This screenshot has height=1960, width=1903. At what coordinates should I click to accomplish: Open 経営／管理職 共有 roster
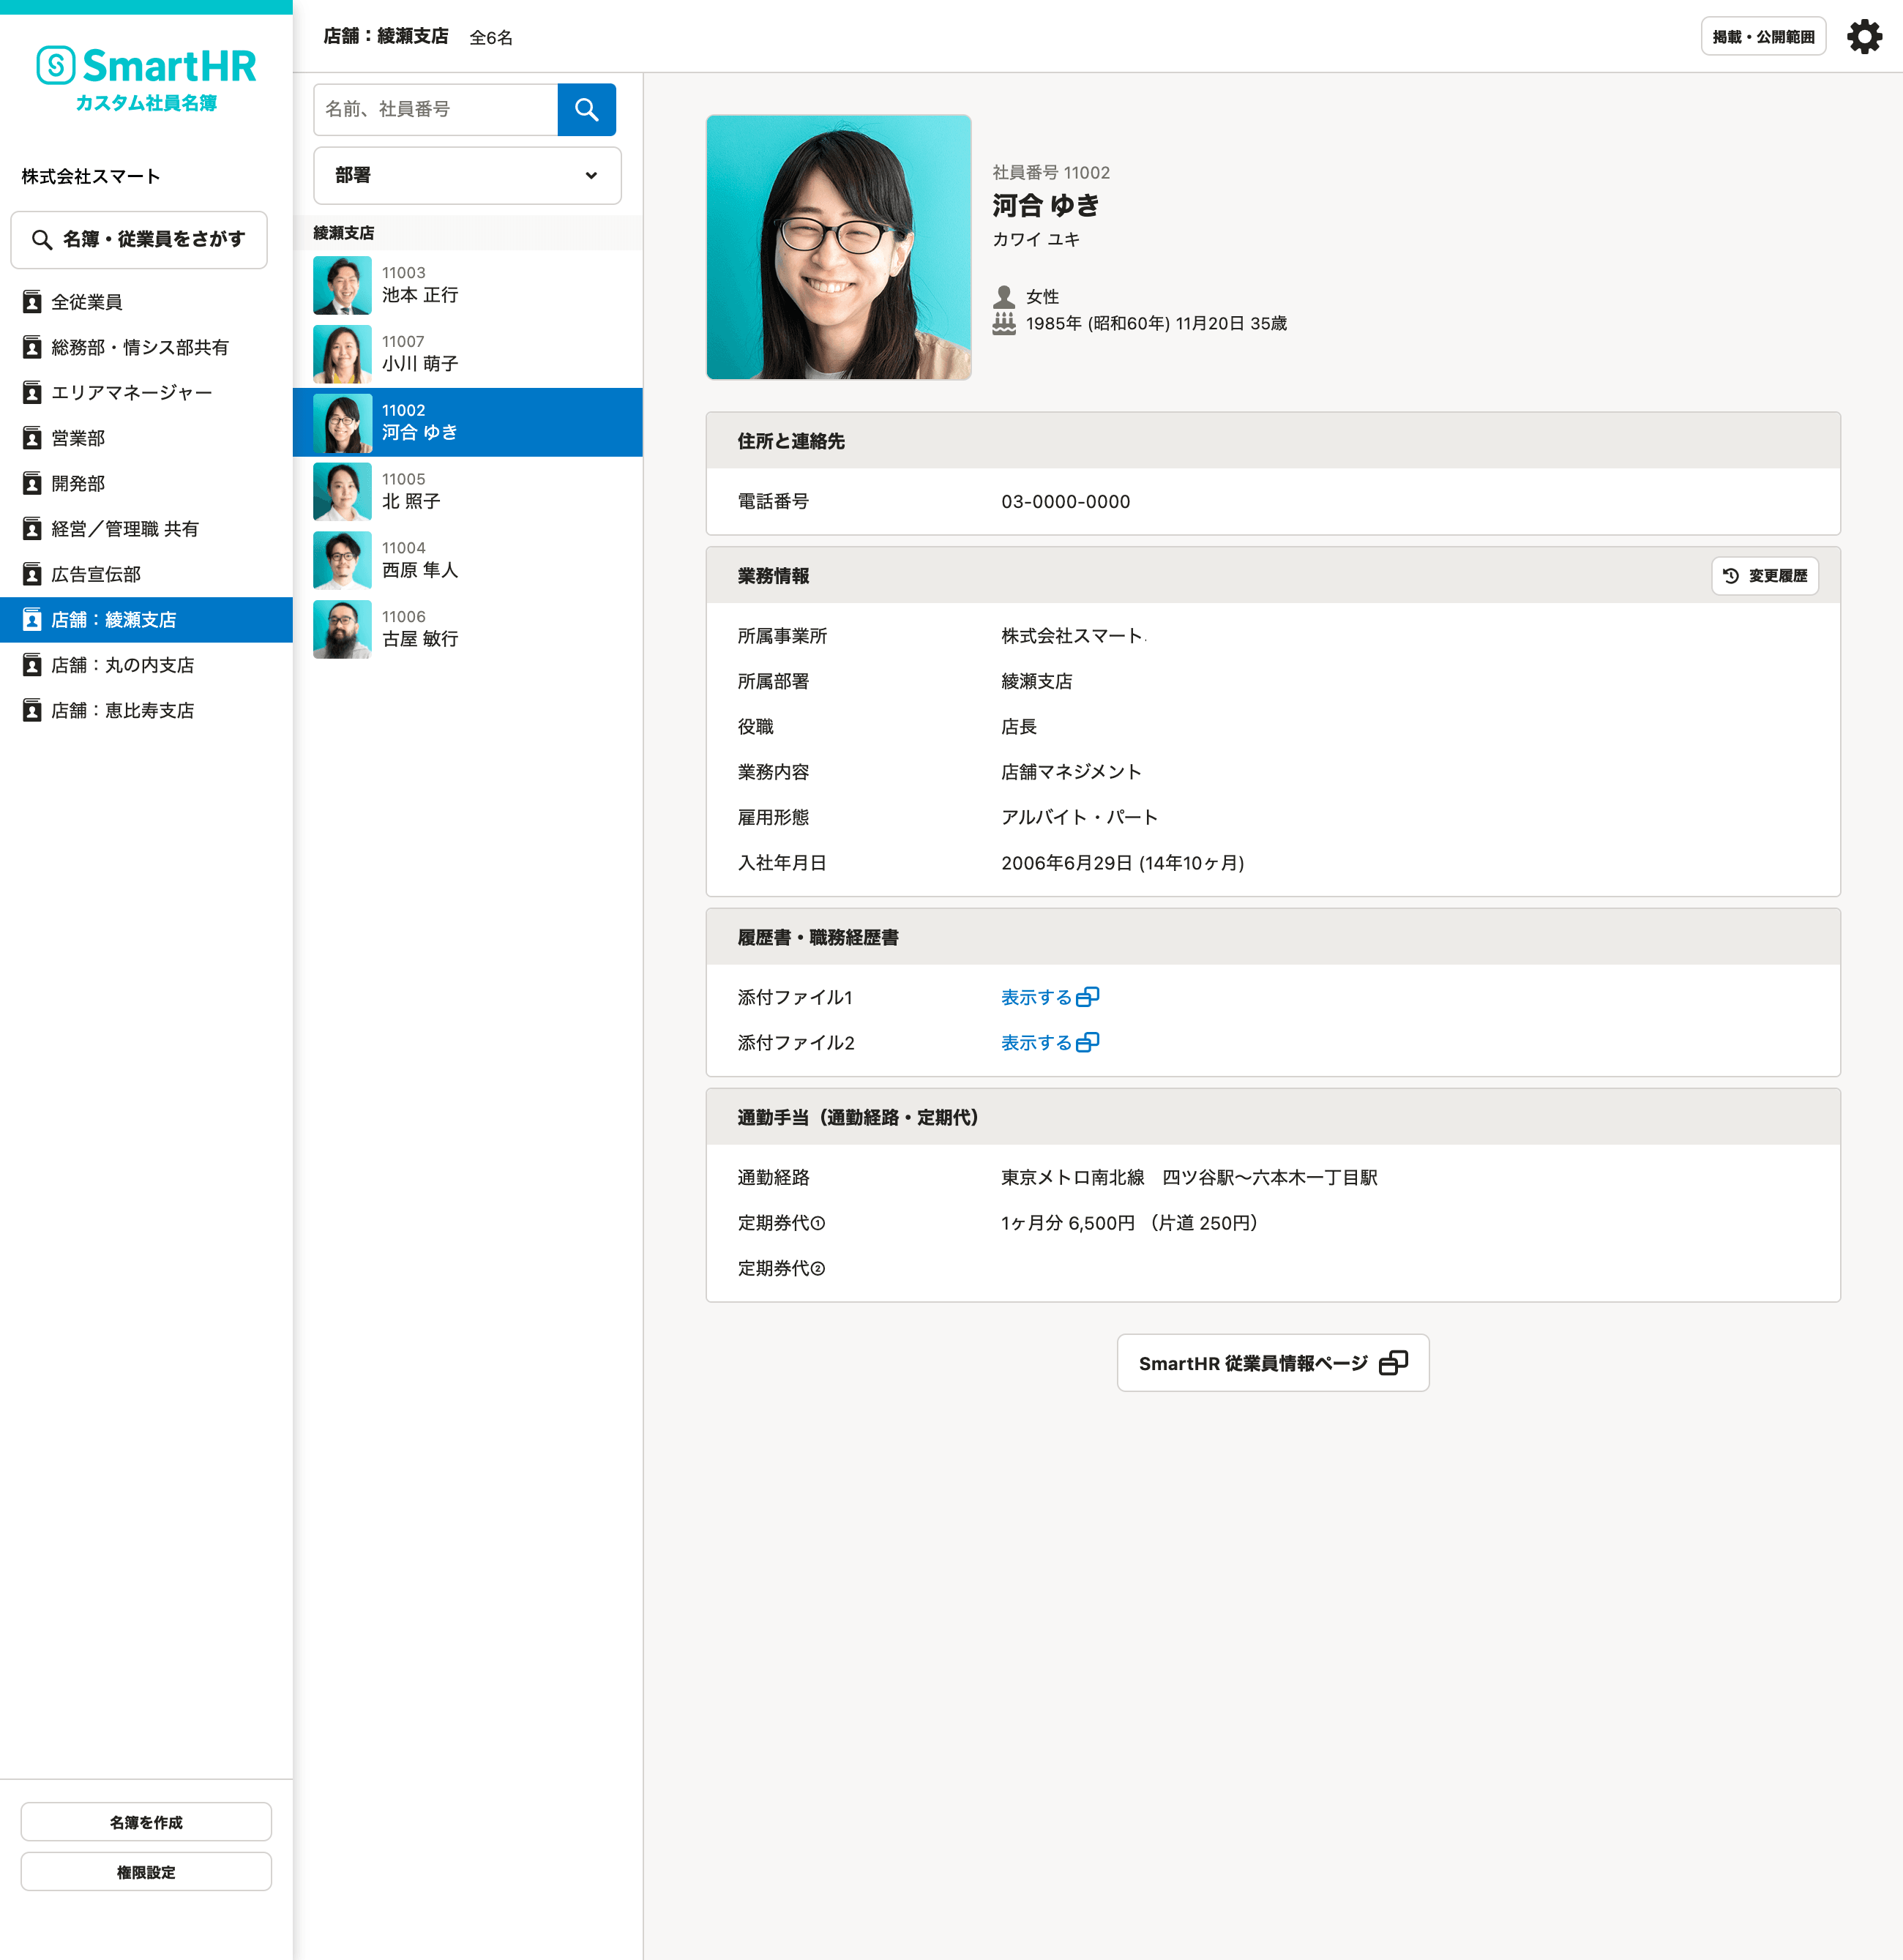pyautogui.click(x=124, y=529)
